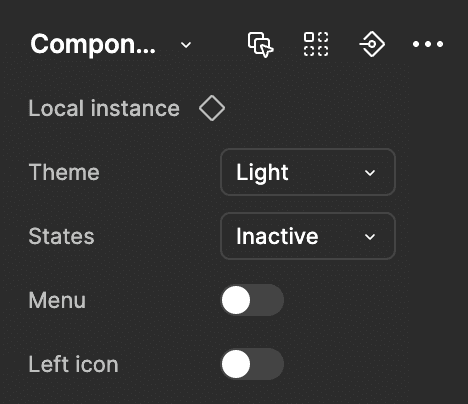Open the three-dot more options menu
Image resolution: width=468 pixels, height=404 pixels.
pyautogui.click(x=428, y=44)
